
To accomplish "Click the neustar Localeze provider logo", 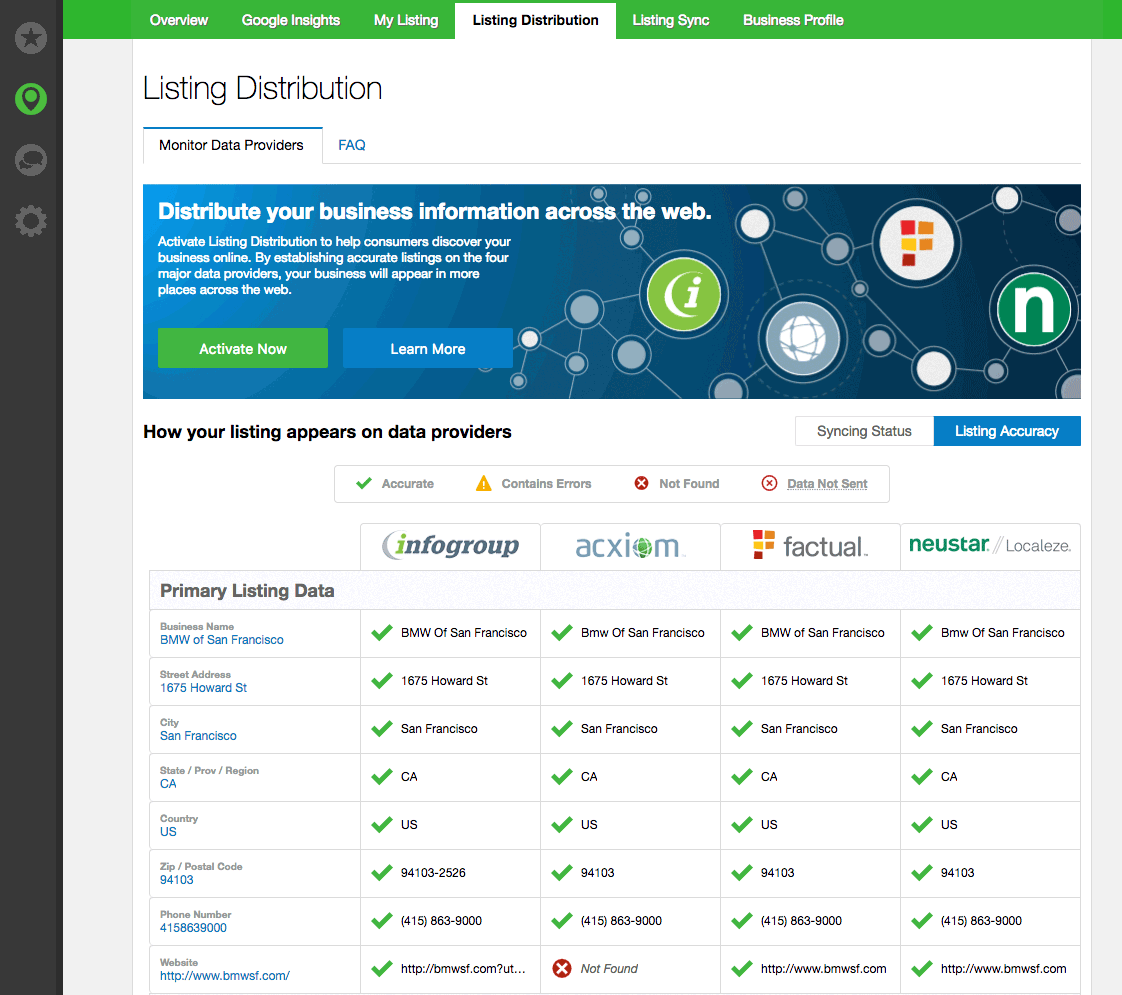I will [x=990, y=545].
